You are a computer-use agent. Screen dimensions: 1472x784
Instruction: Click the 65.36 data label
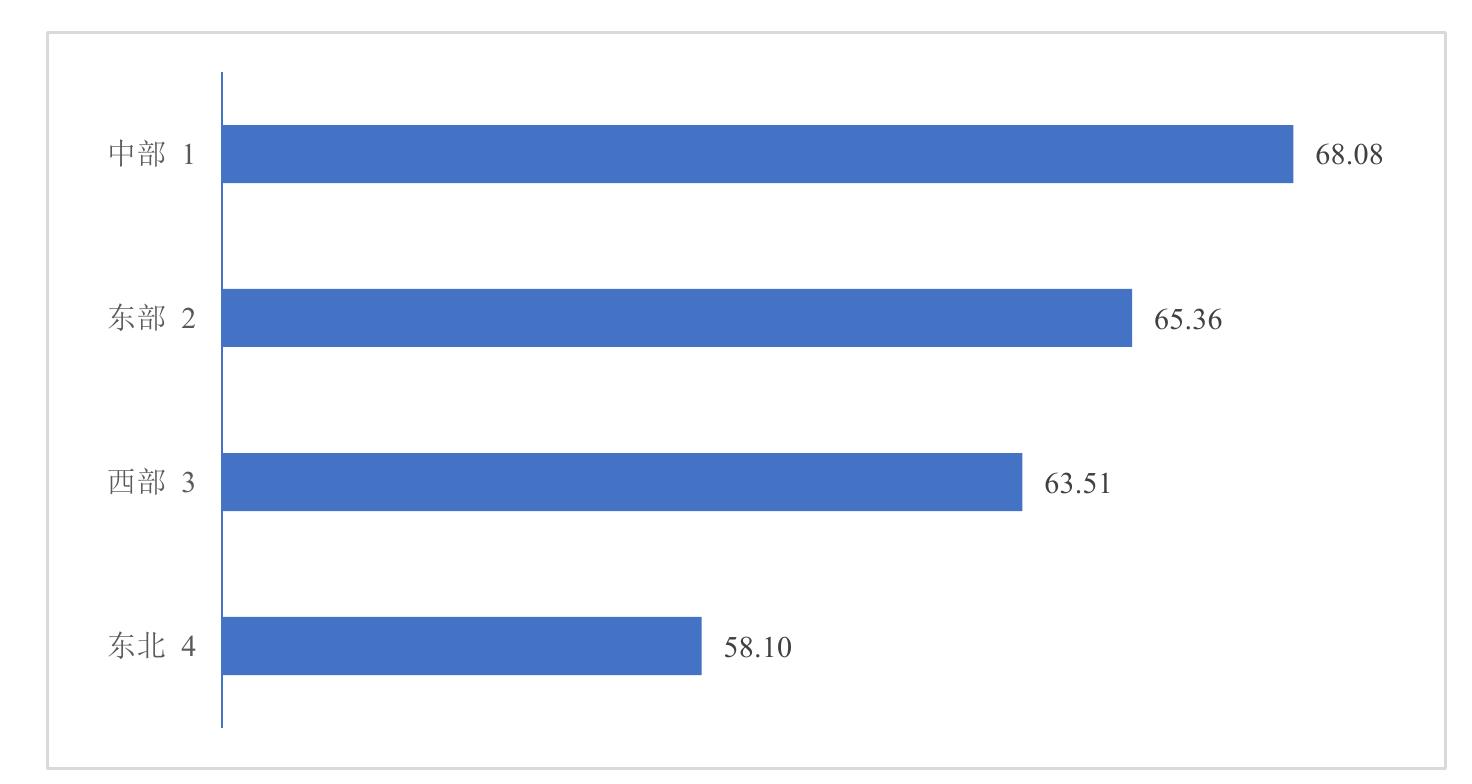pyautogui.click(x=1188, y=319)
